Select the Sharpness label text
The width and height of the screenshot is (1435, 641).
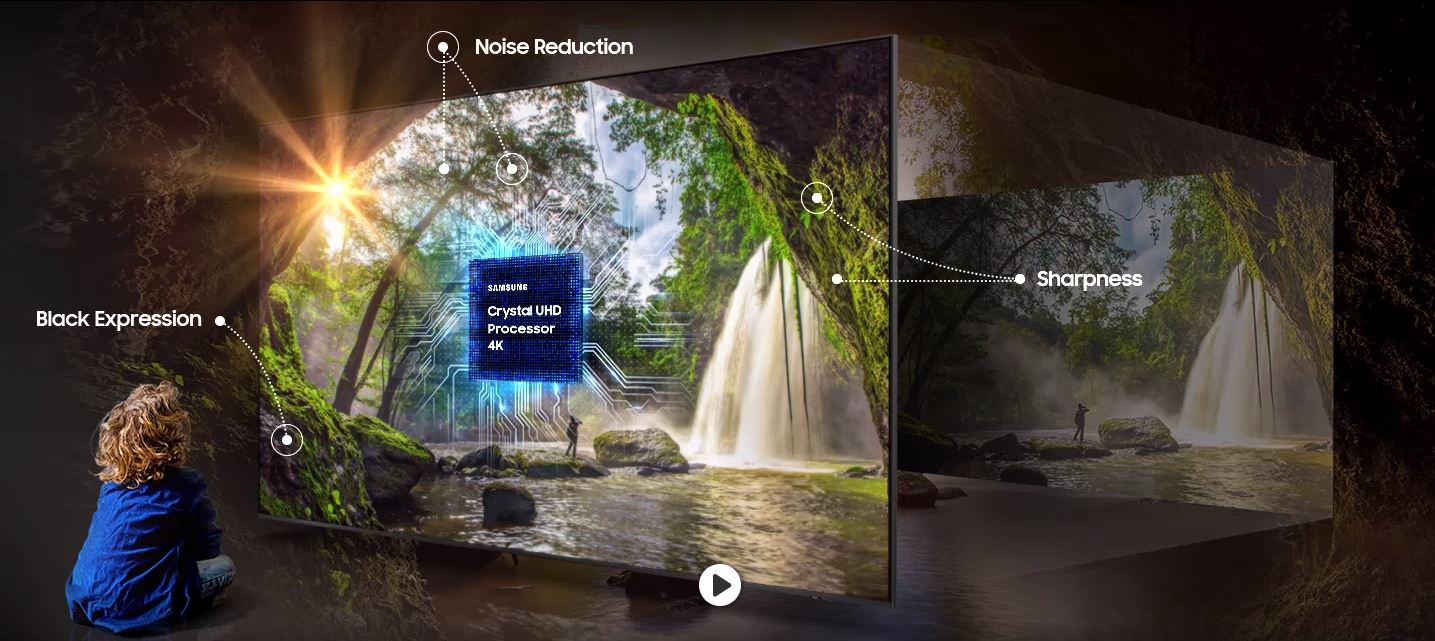[x=1089, y=279]
